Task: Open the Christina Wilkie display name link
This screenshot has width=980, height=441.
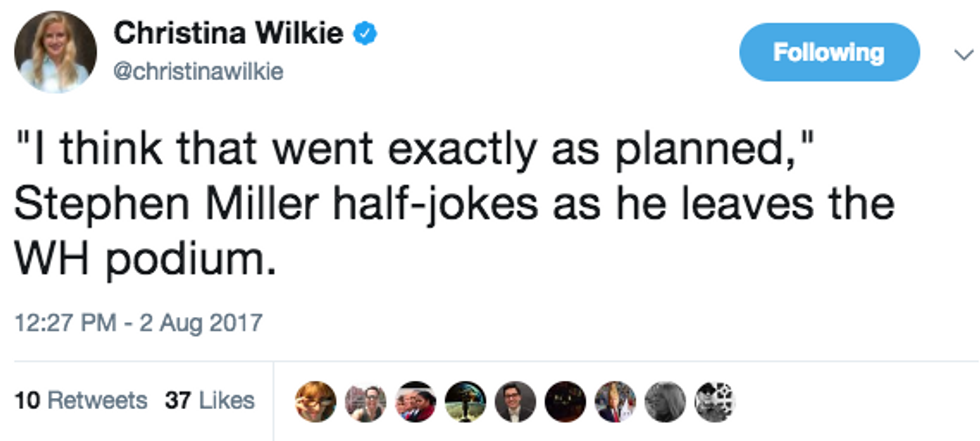Action: 228,32
